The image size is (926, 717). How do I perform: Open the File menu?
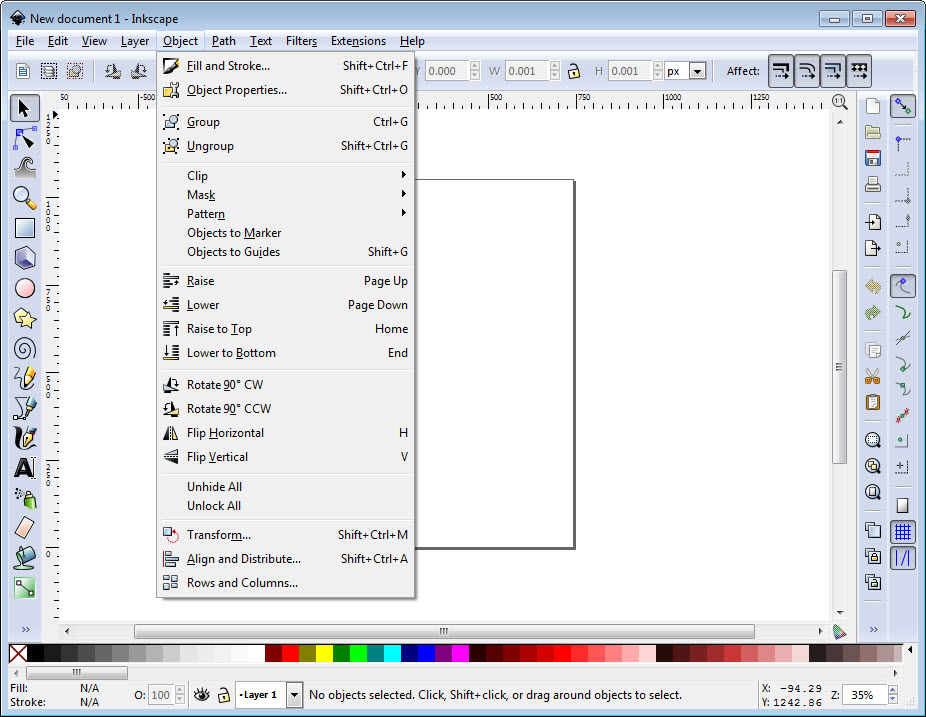click(25, 41)
